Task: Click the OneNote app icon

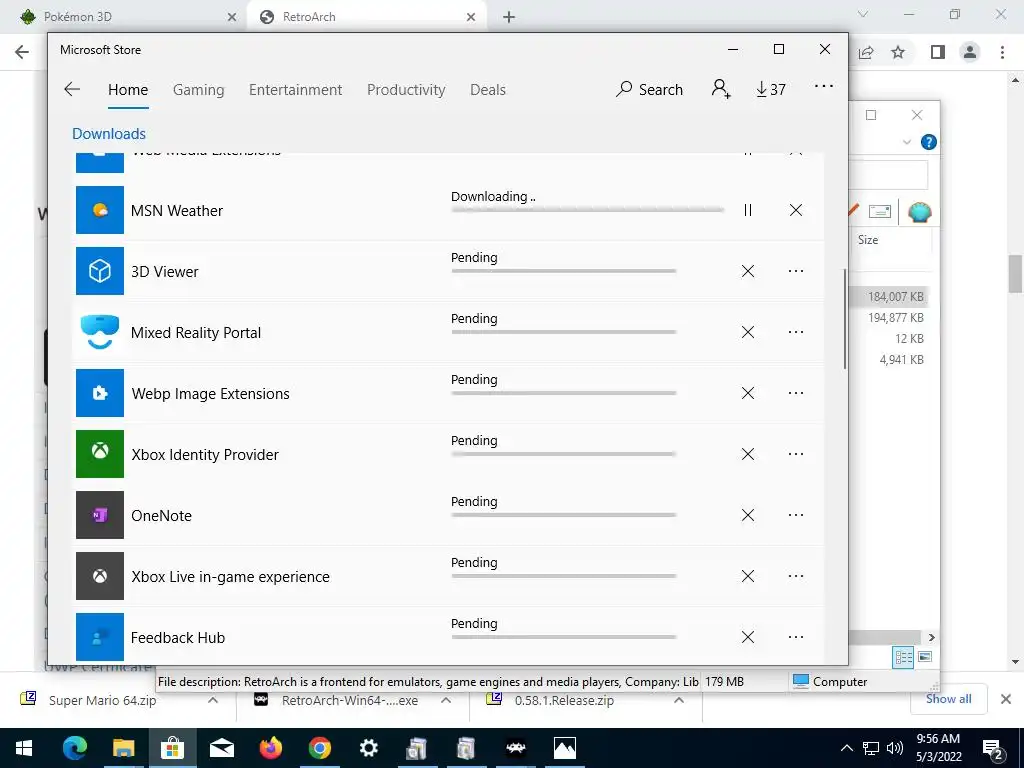Action: click(100, 515)
